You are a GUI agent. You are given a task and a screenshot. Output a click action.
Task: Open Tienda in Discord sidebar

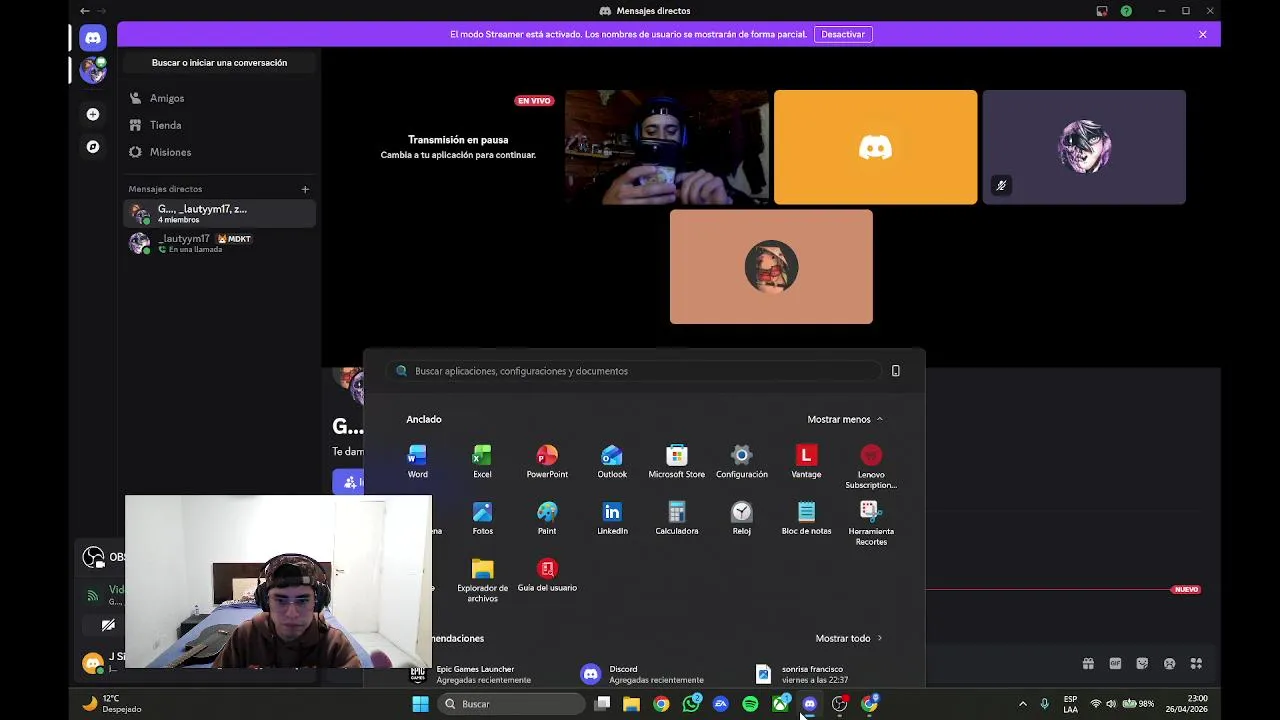click(x=219, y=125)
